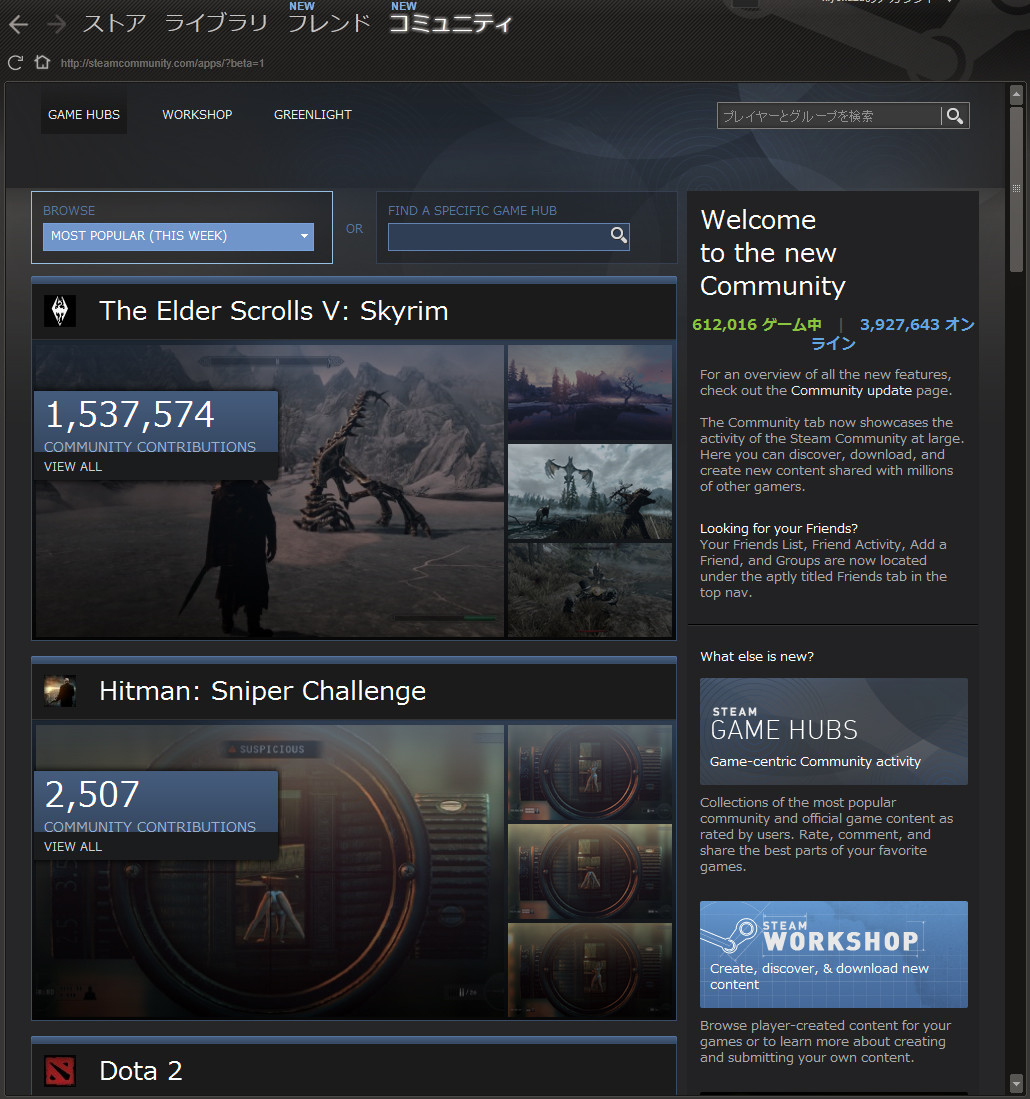1030x1099 pixels.
Task: Open the Steam GAME HUBS banner
Action: pyautogui.click(x=834, y=731)
